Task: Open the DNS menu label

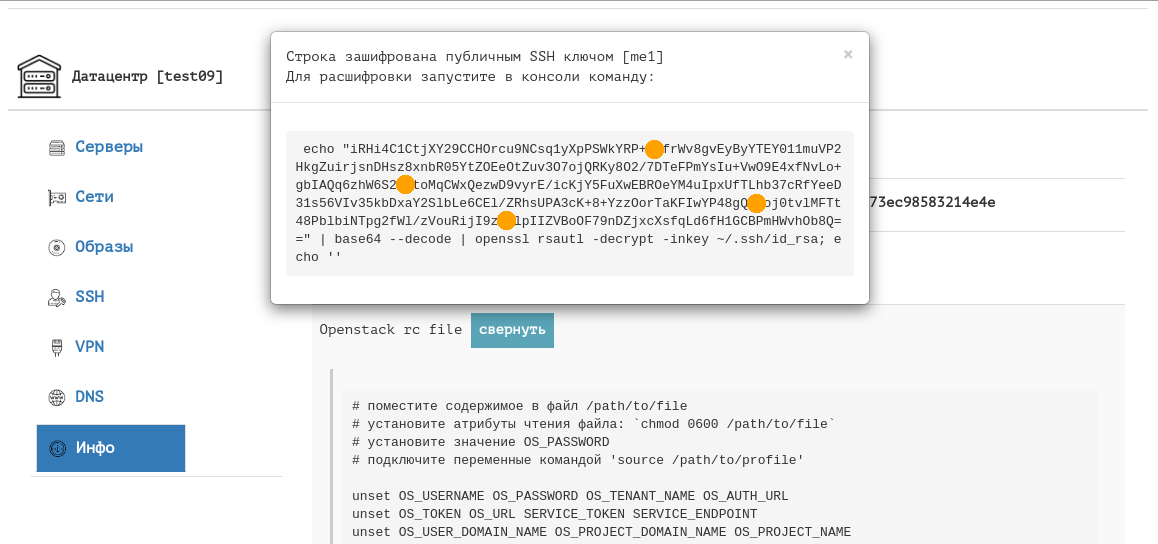Action: click(x=90, y=397)
